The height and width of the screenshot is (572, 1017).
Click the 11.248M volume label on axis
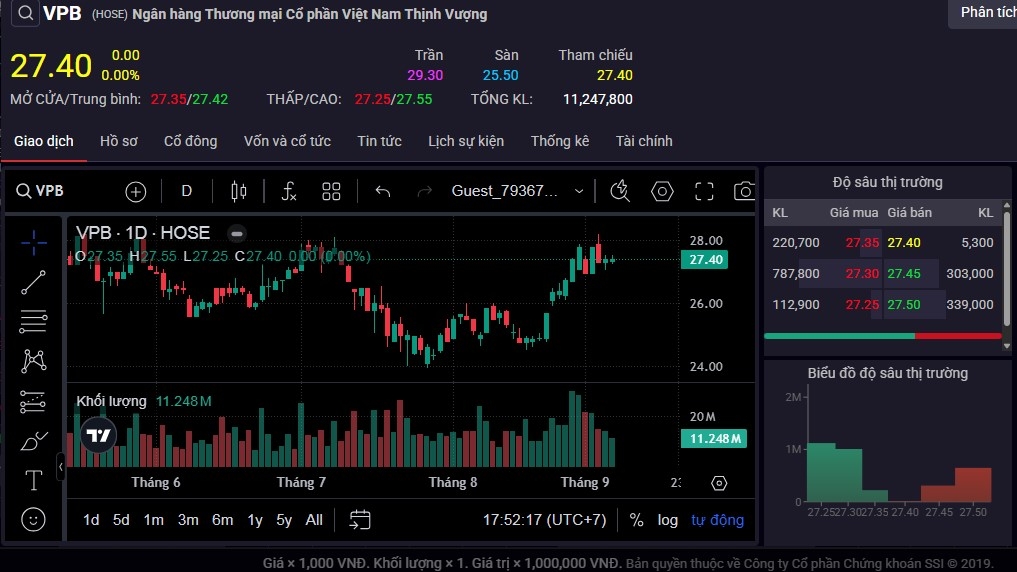(713, 439)
